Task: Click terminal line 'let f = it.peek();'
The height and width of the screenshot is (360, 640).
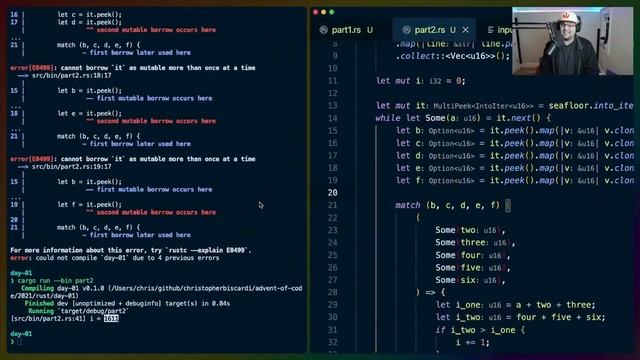Action: [89, 204]
